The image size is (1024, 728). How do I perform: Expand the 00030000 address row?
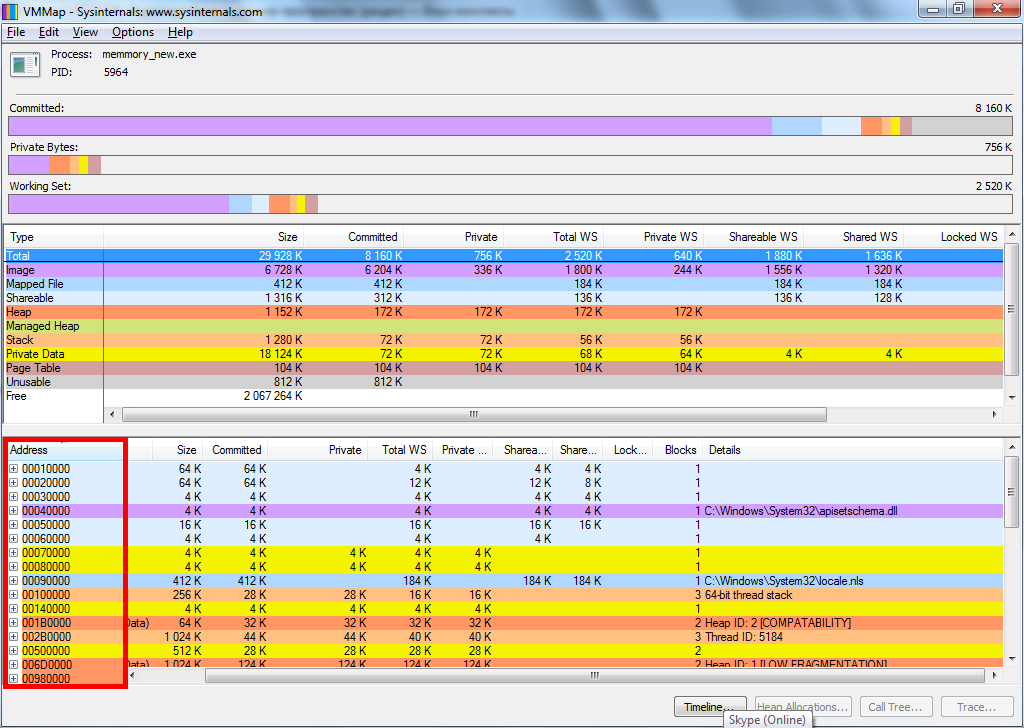[x=13, y=497]
